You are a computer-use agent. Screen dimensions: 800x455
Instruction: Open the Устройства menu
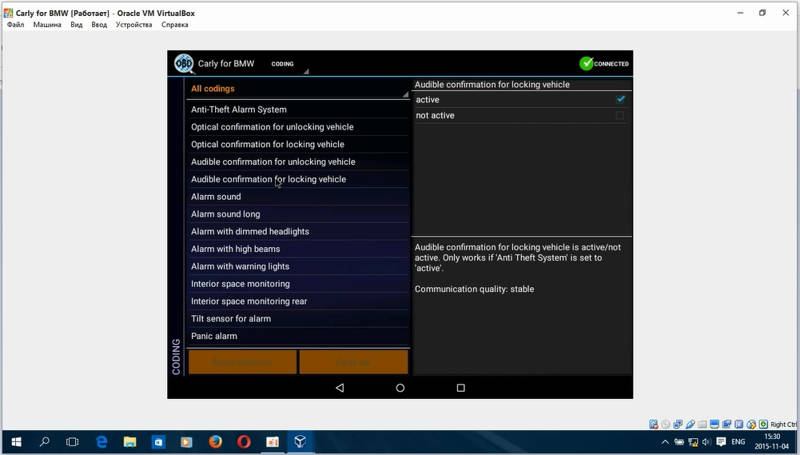[134, 25]
